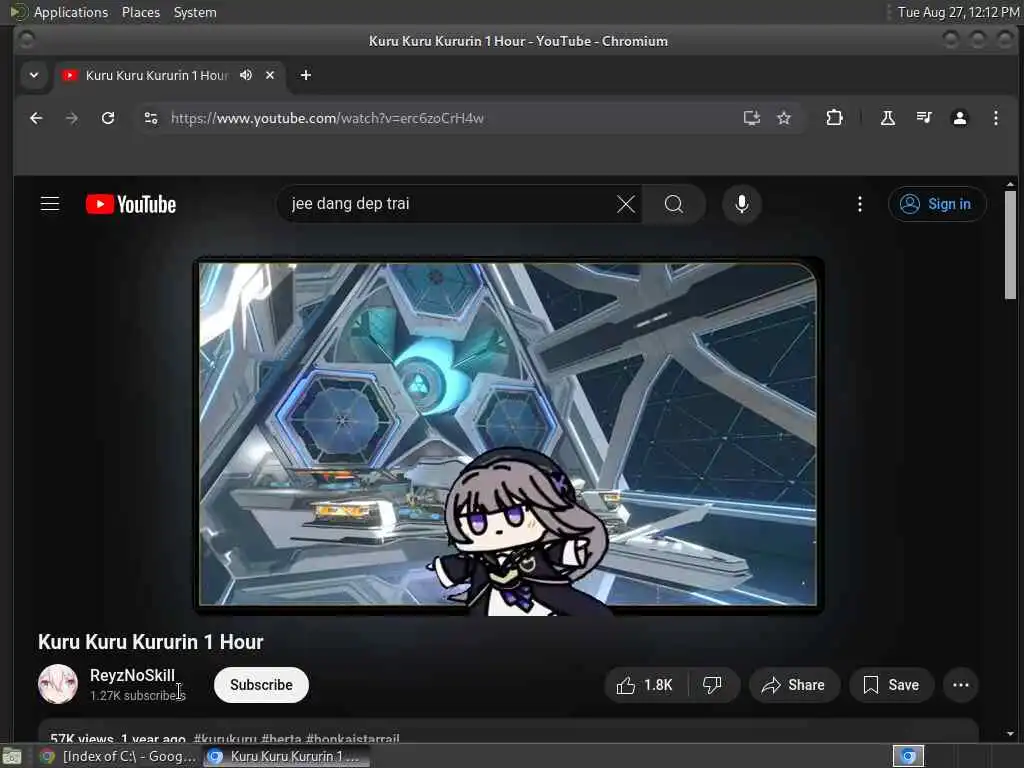Open YouTube hamburger guide menu
Viewport: 1024px width, 768px height.
click(x=50, y=204)
